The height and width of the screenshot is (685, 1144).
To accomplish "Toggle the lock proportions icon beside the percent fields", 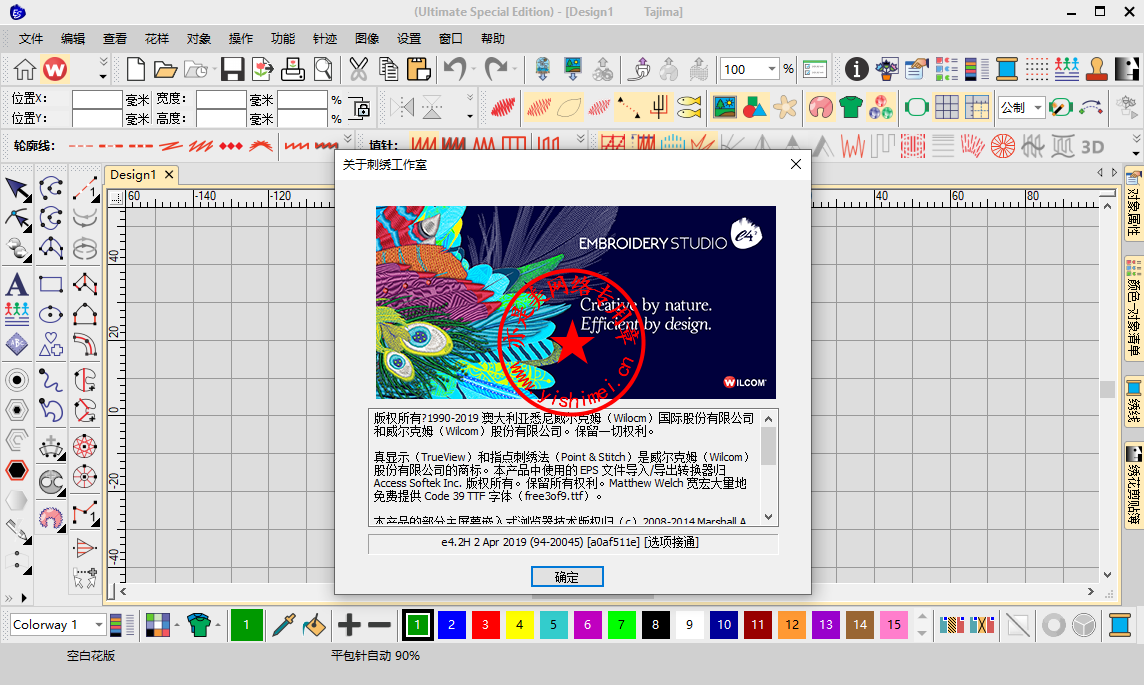I will 359,108.
